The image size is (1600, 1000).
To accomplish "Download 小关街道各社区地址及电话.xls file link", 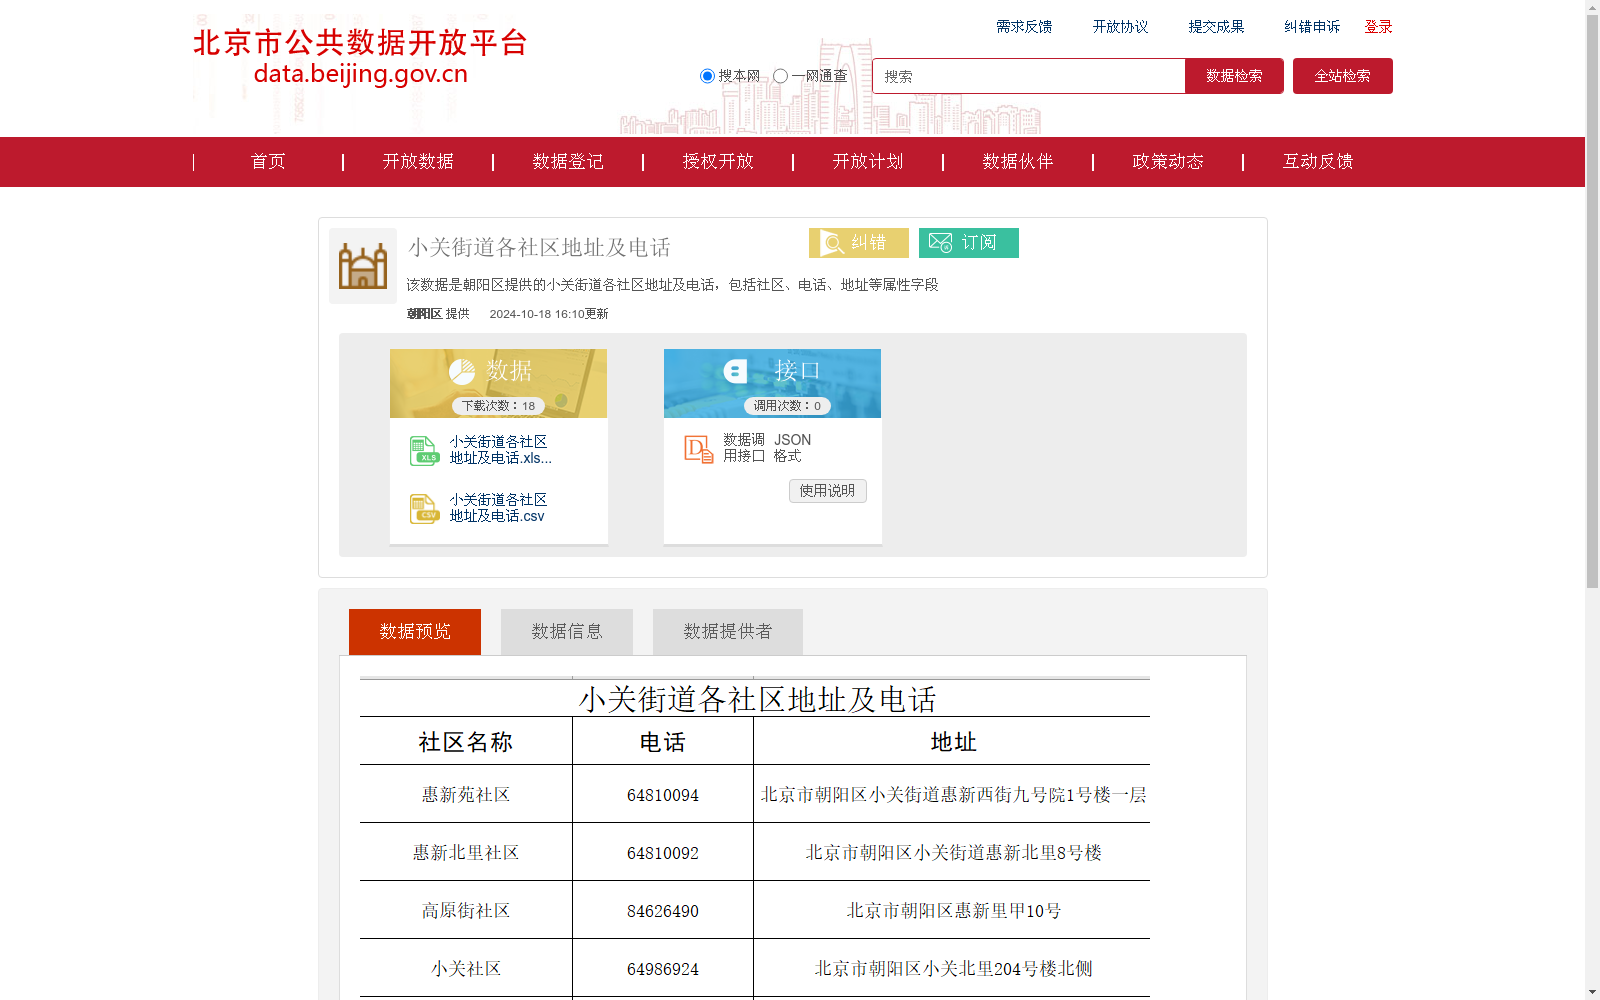I will (x=500, y=450).
